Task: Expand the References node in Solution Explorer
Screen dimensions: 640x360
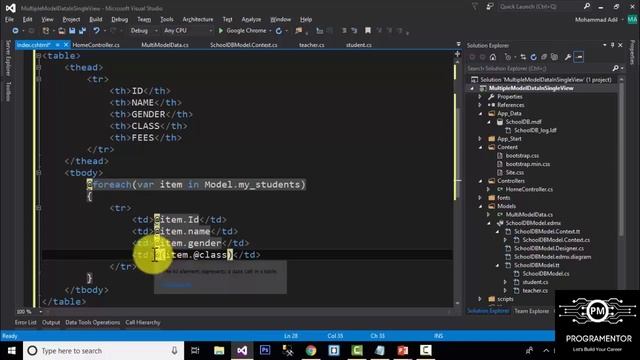Action: (x=480, y=105)
